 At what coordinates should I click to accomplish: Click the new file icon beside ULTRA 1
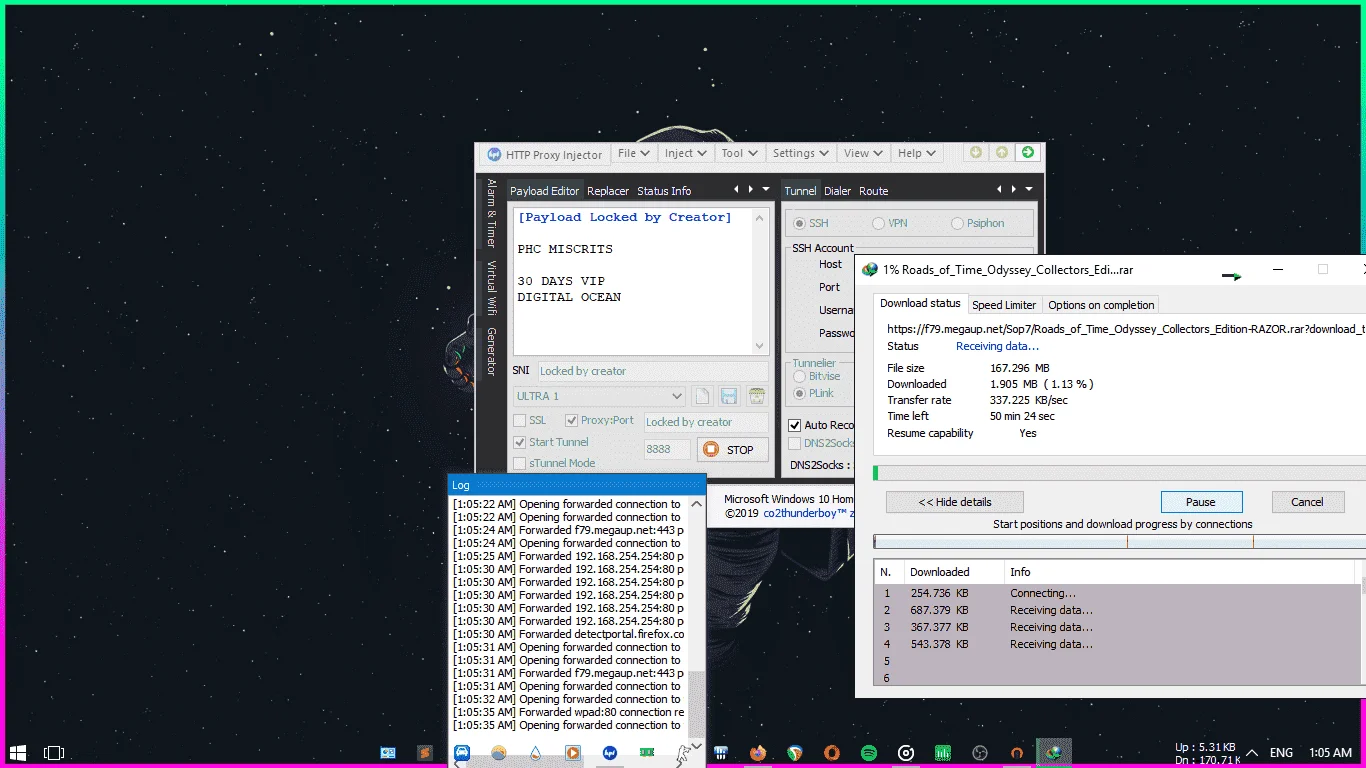702,396
